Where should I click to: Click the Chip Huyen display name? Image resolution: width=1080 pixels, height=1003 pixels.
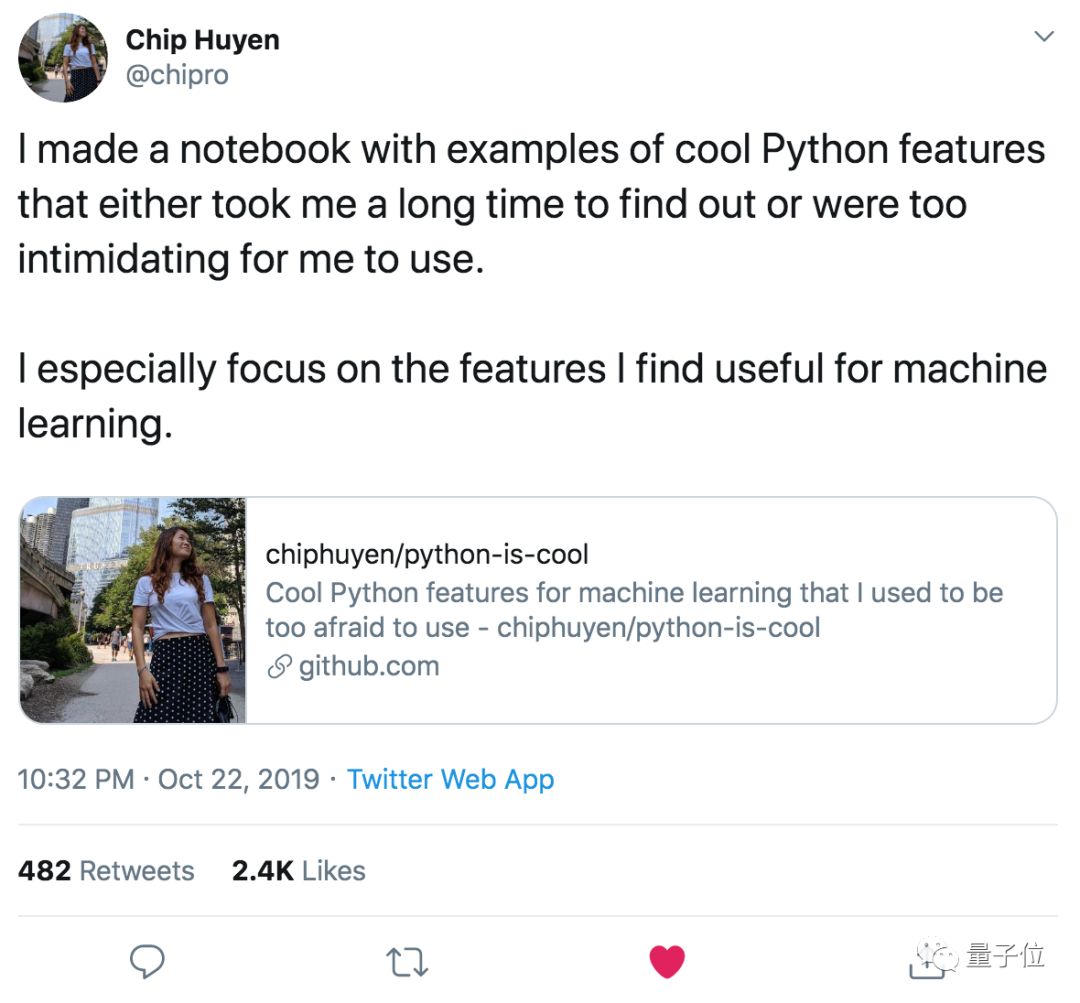(x=202, y=40)
